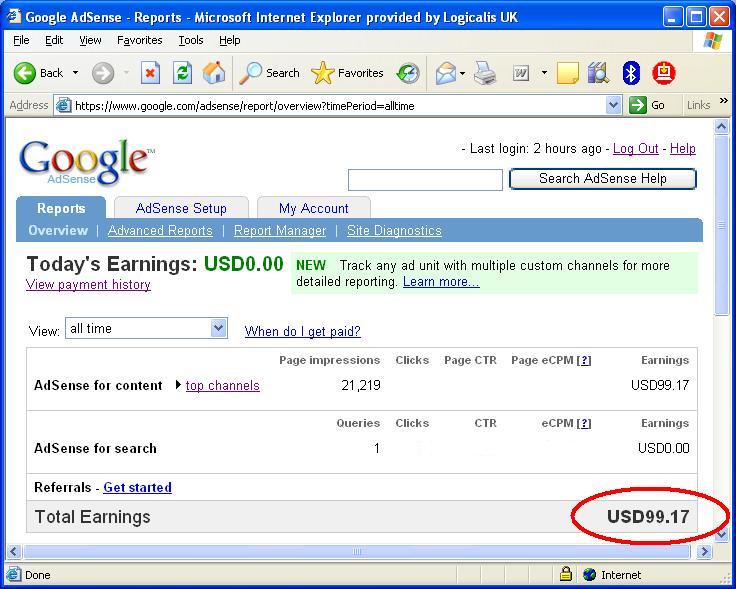The width and height of the screenshot is (736, 589).
Task: Click the Mail envelope icon
Action: coord(445,73)
